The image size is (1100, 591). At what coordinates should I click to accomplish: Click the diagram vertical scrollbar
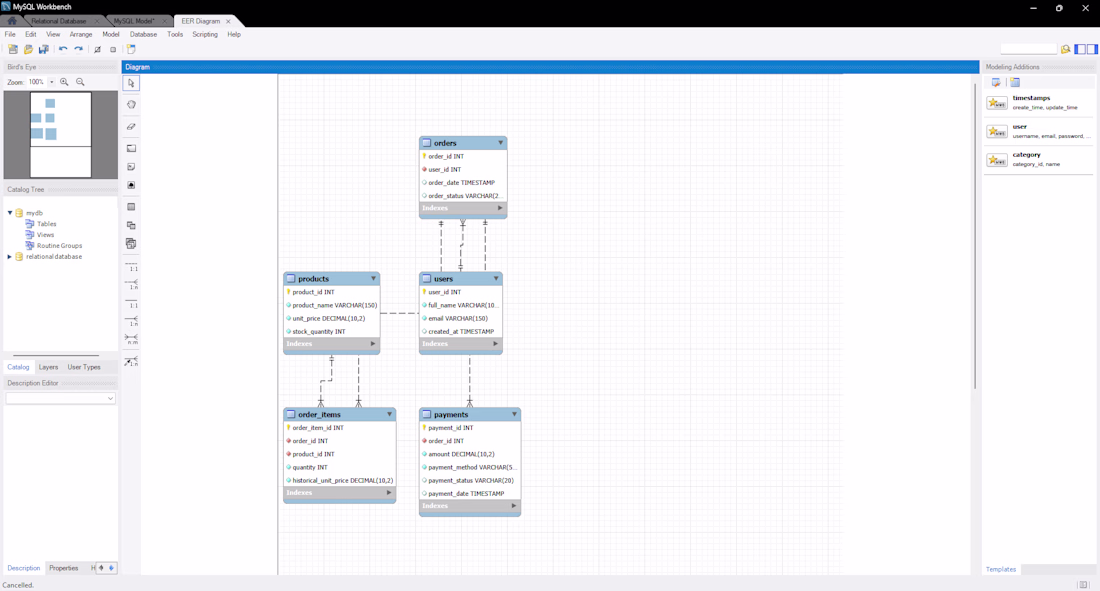pos(975,237)
